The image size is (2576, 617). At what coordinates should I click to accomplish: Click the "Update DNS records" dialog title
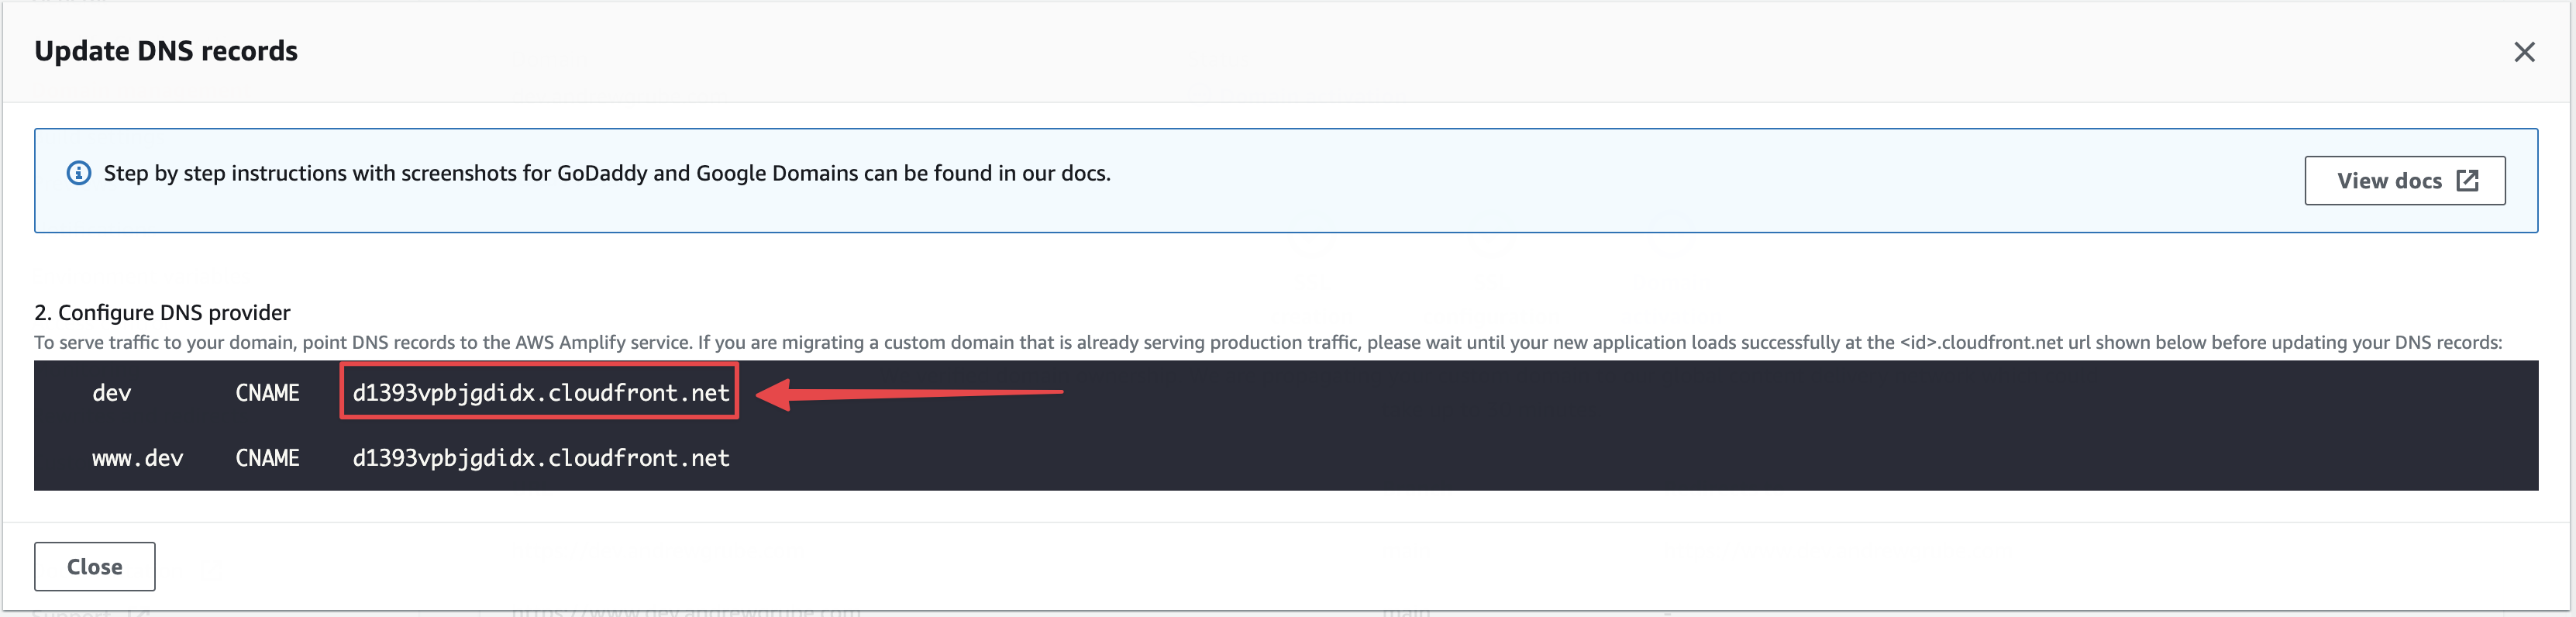tap(166, 51)
